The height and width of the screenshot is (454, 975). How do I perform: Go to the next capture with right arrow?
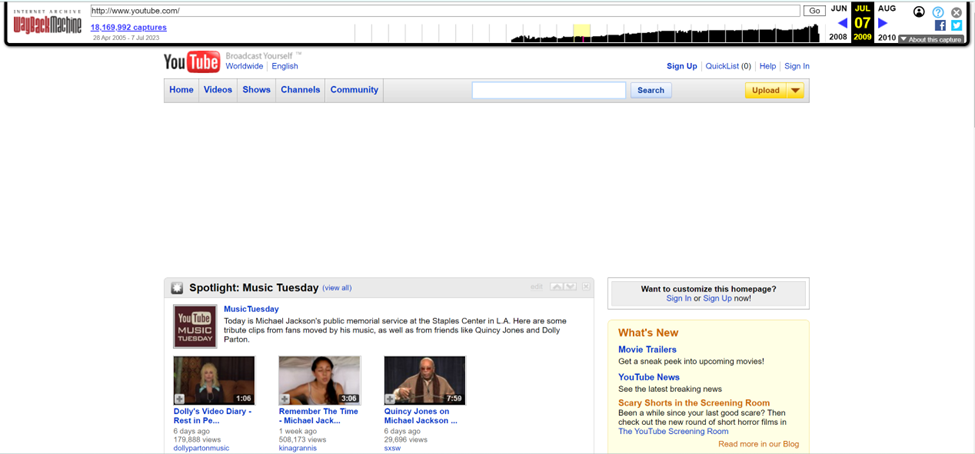[882, 23]
